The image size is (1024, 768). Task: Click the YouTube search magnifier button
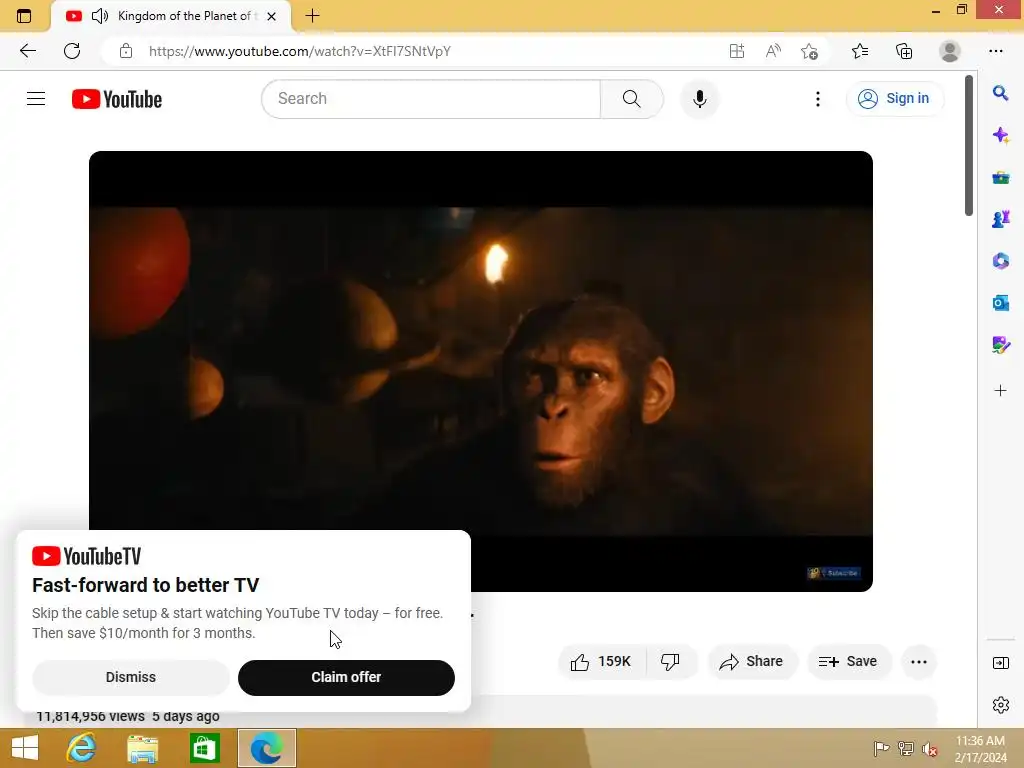632,99
